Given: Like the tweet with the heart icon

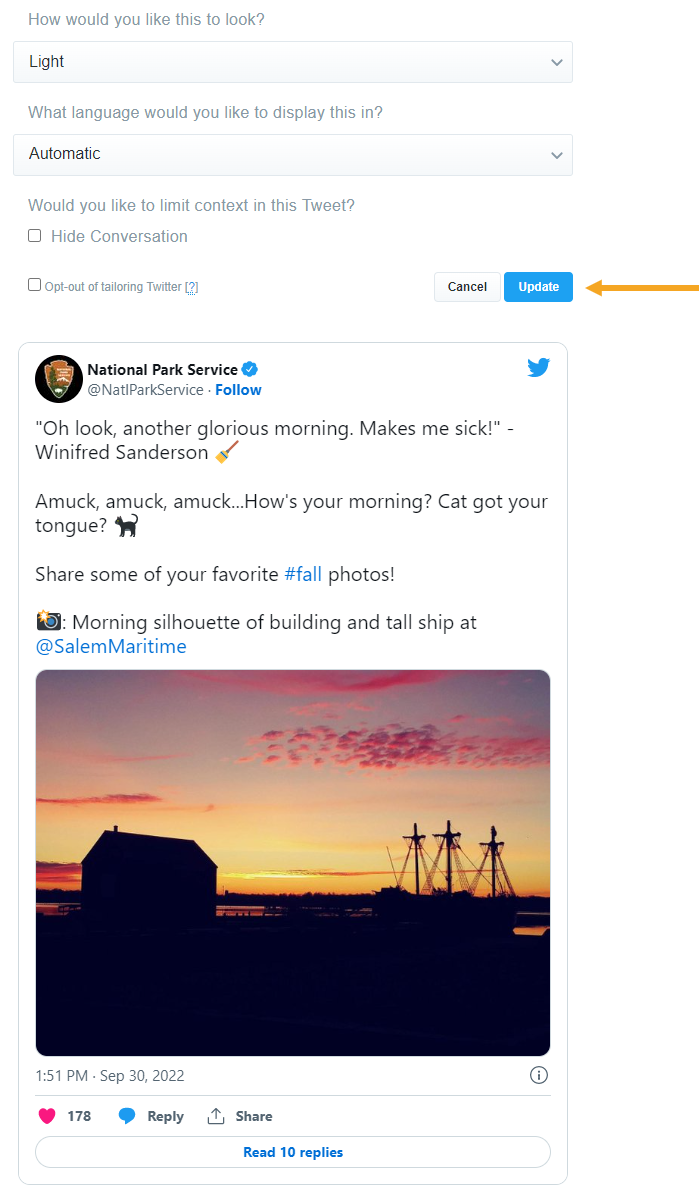Looking at the screenshot, I should (x=46, y=1116).
